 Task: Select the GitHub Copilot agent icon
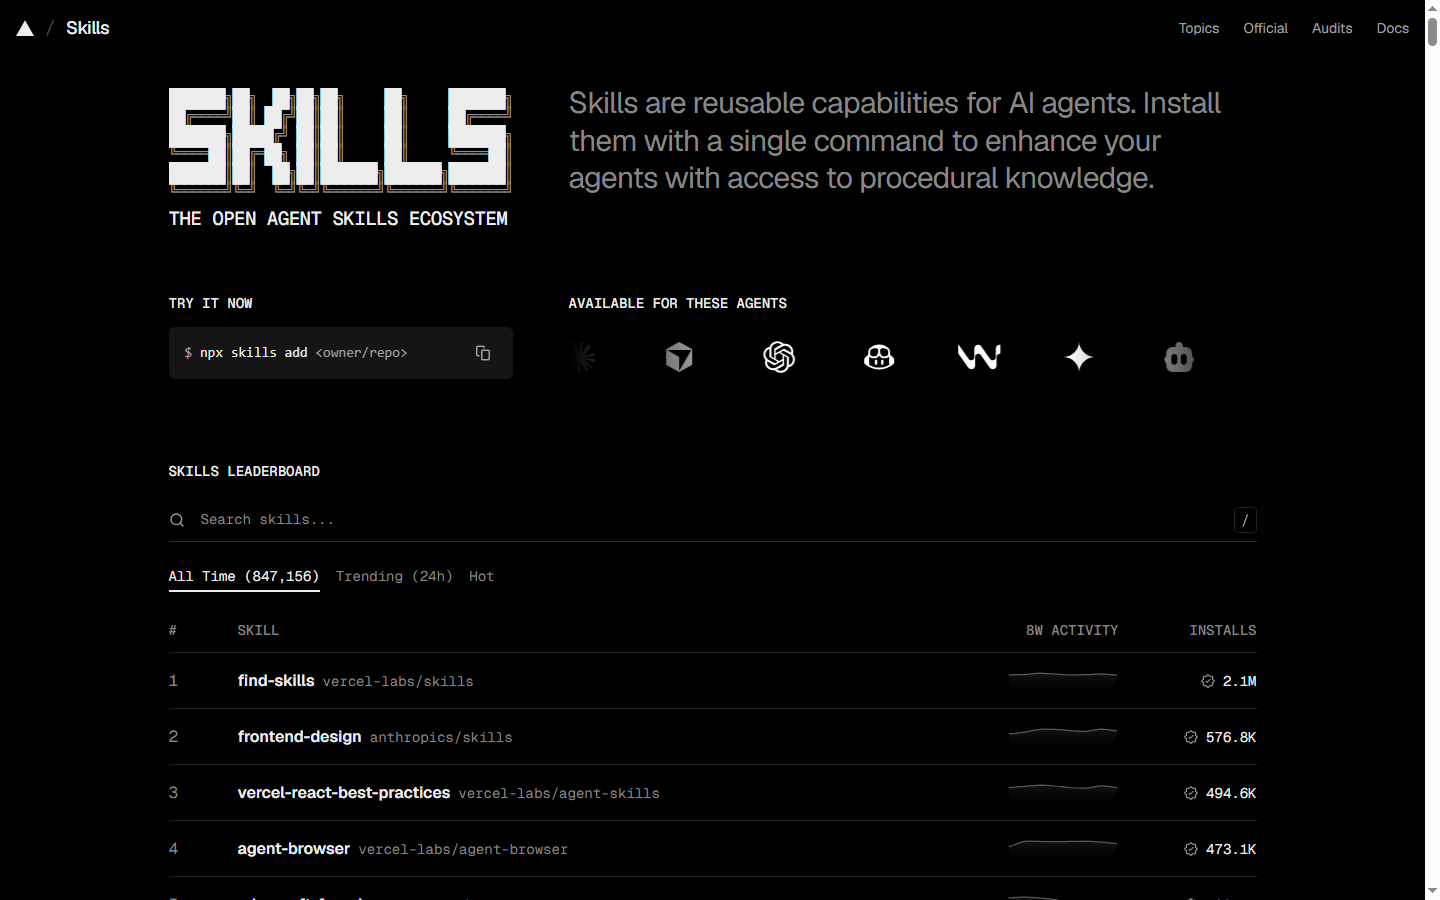coord(879,357)
